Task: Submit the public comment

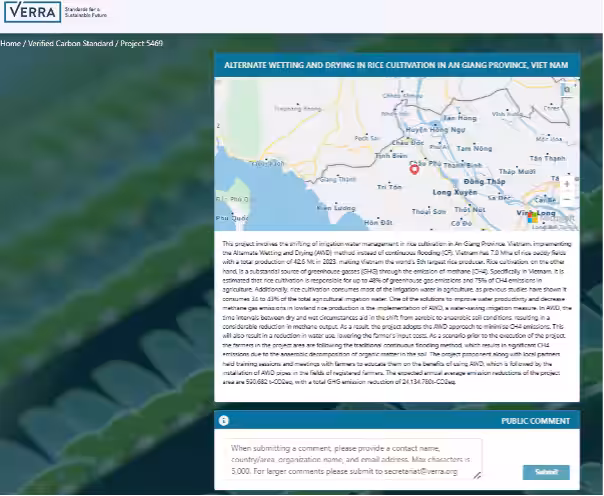Action: (x=545, y=472)
